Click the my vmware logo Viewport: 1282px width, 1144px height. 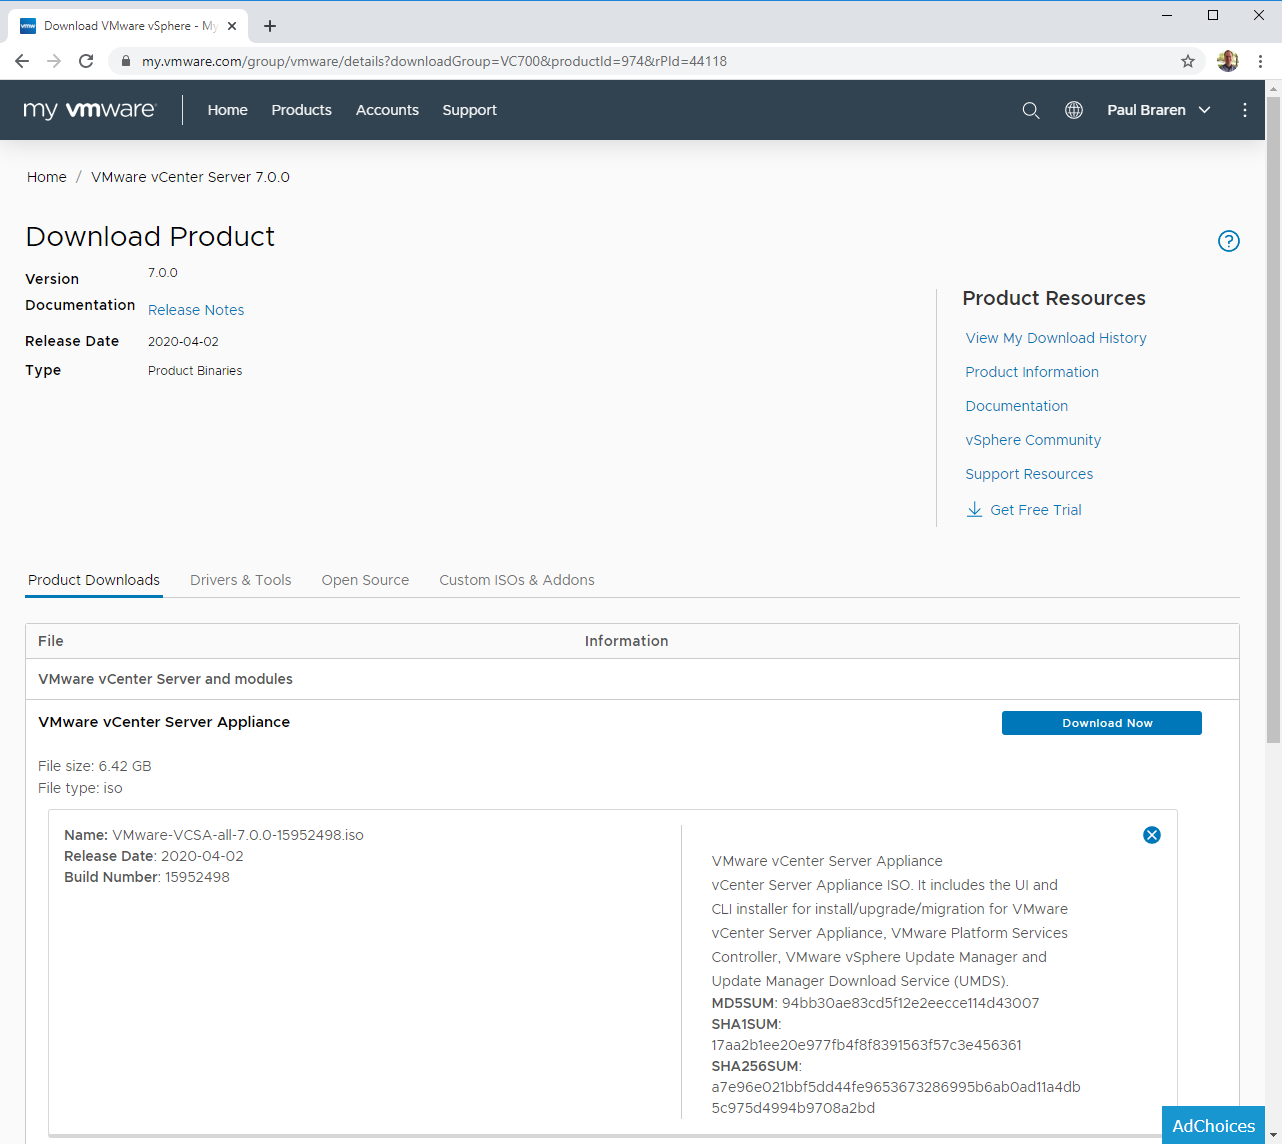[90, 110]
